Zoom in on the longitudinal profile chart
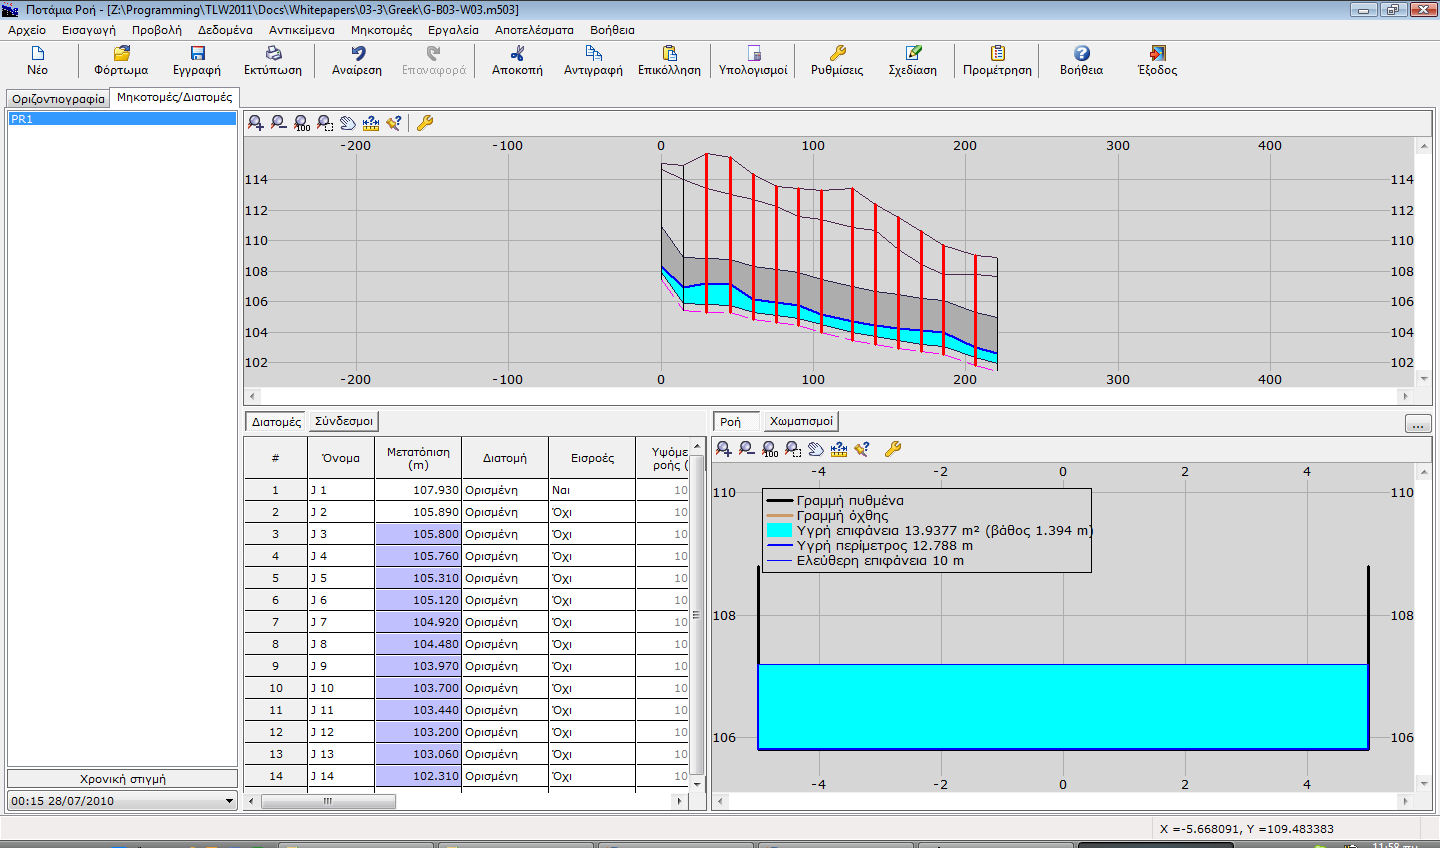 pyautogui.click(x=256, y=123)
